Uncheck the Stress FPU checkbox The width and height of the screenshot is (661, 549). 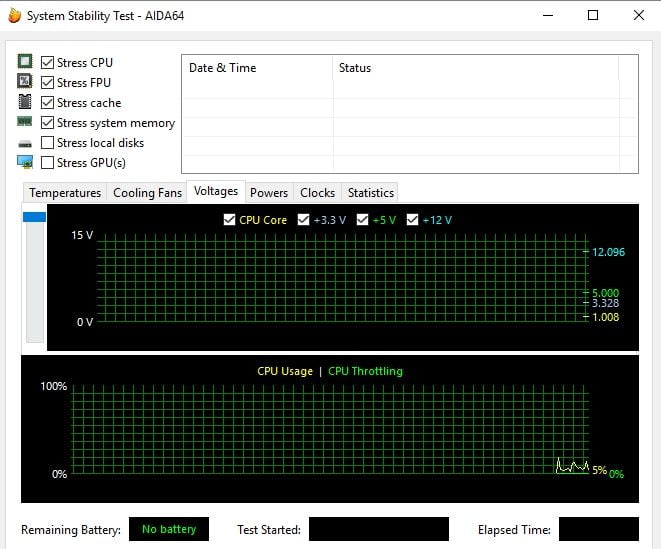click(47, 82)
